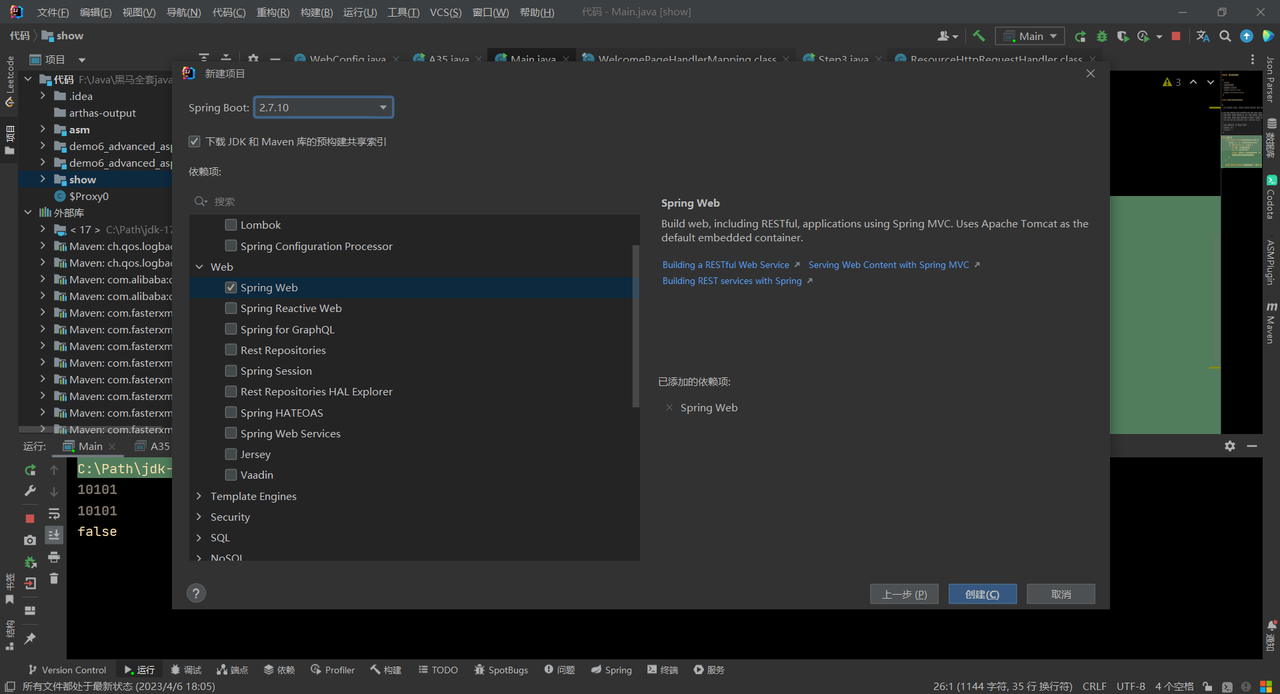Check the Vaadin dependency

pos(231,475)
